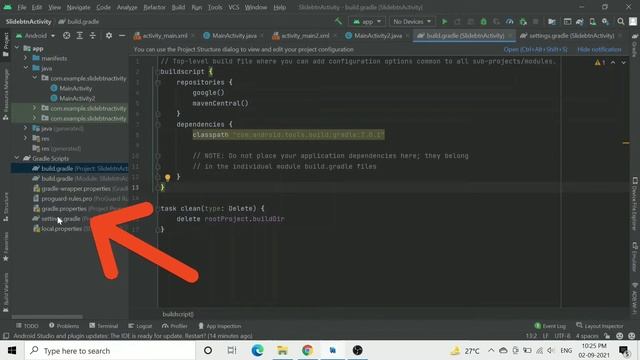Expand the manifests folder

(x=26, y=58)
